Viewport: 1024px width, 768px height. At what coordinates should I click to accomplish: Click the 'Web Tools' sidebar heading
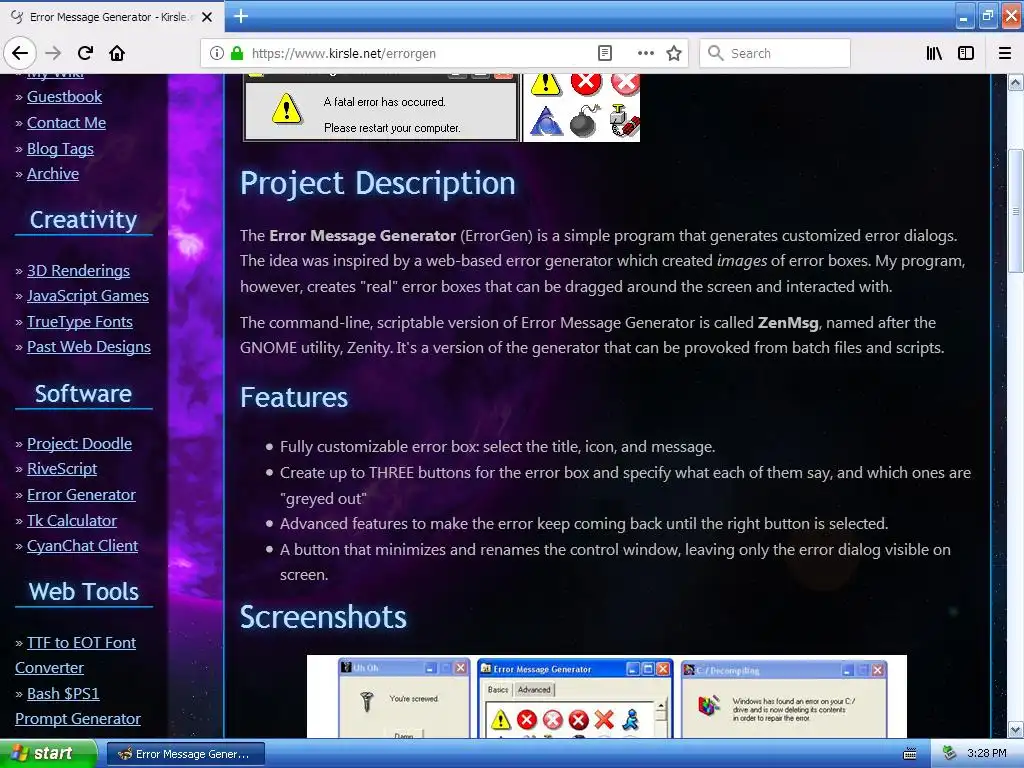click(x=84, y=592)
